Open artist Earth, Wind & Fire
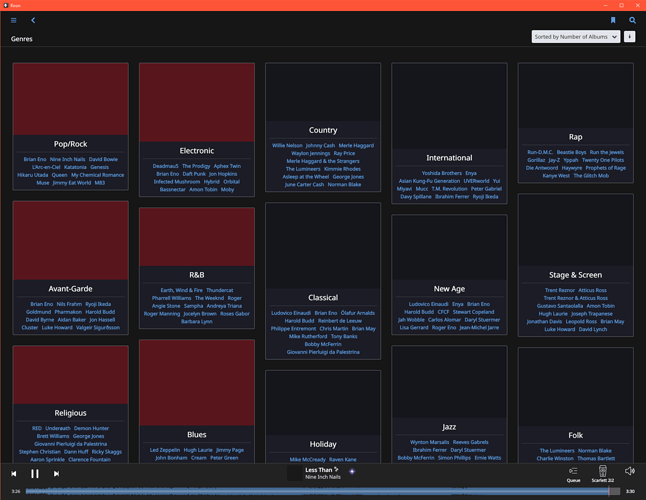The image size is (646, 500). [x=182, y=290]
